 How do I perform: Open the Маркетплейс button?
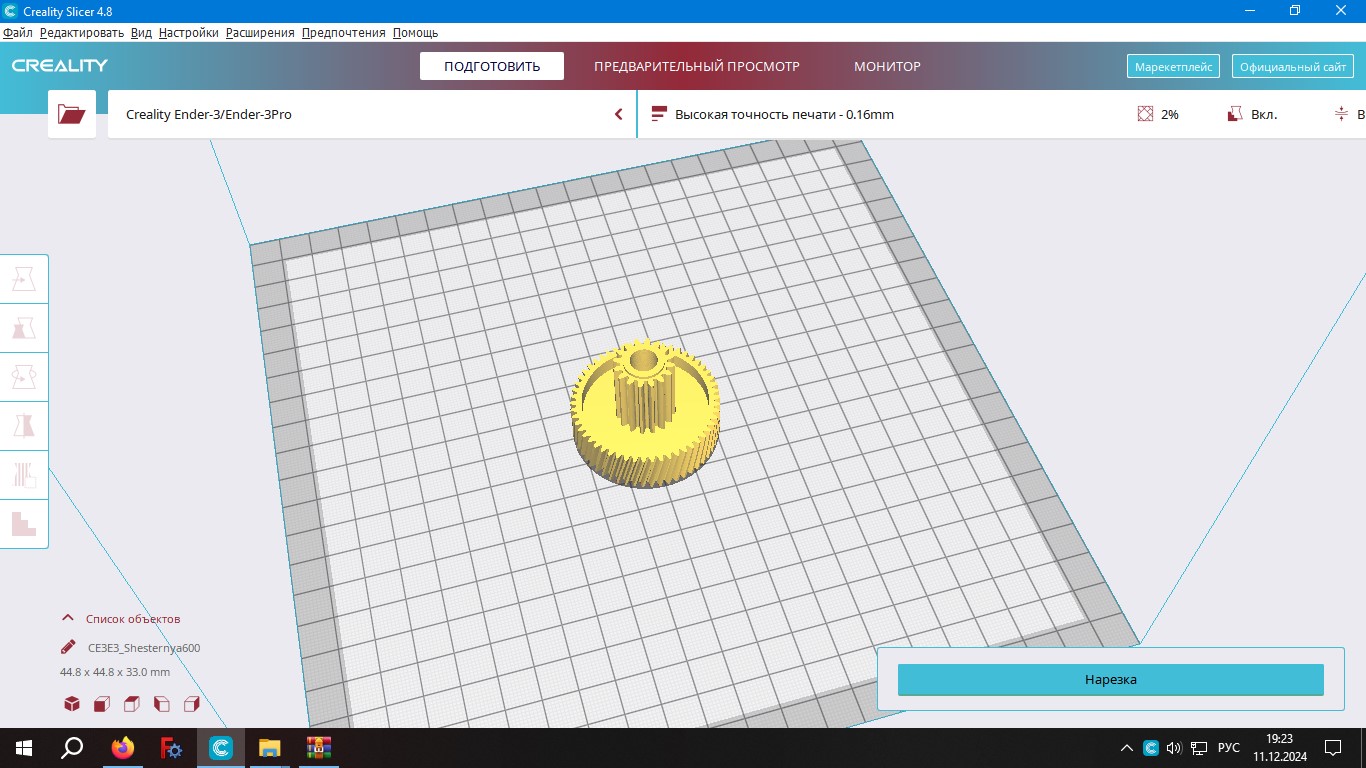pos(1174,67)
